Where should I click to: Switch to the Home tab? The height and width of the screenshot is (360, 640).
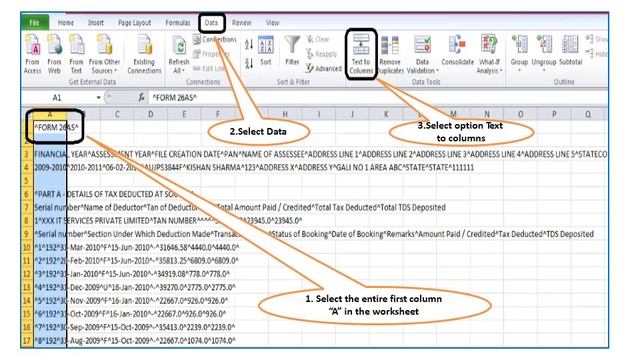click(66, 23)
